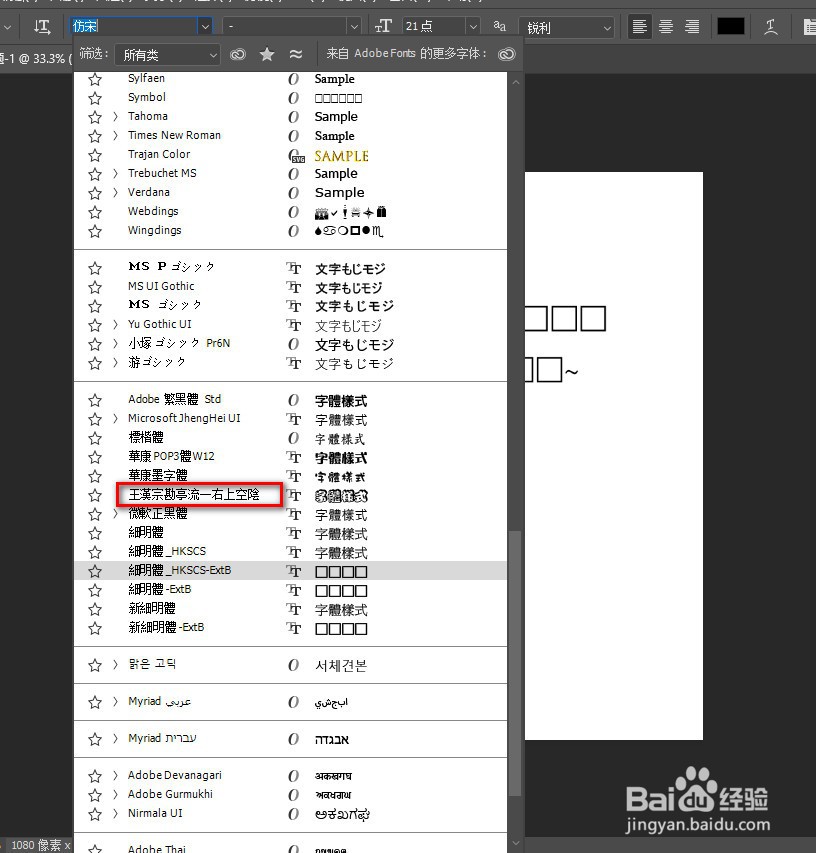This screenshot has height=853, width=816.
Task: Expand Nirmala UI font family
Action: [x=115, y=814]
